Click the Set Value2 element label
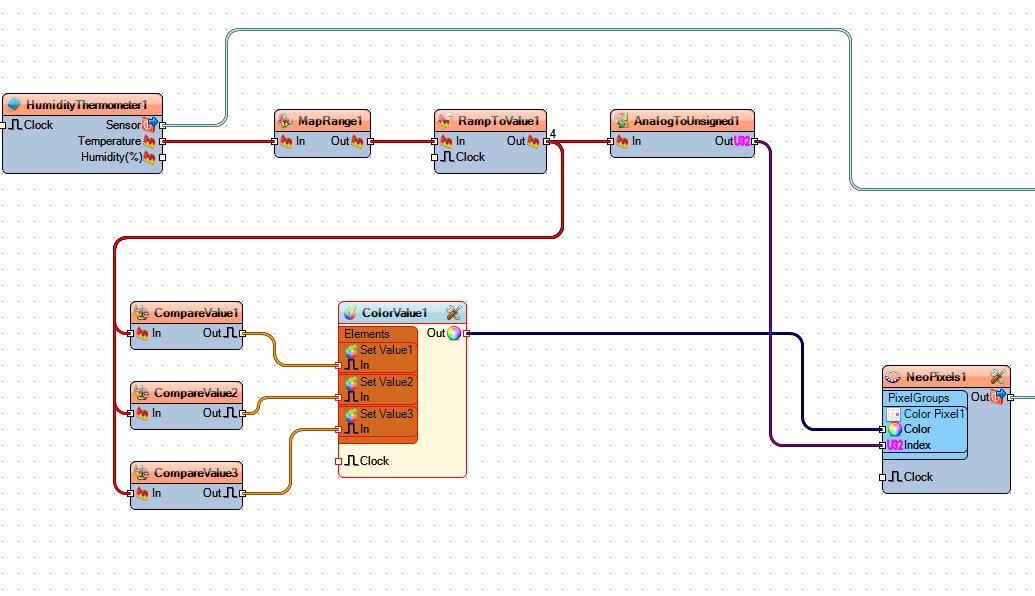This screenshot has width=1035, height=596. [386, 381]
